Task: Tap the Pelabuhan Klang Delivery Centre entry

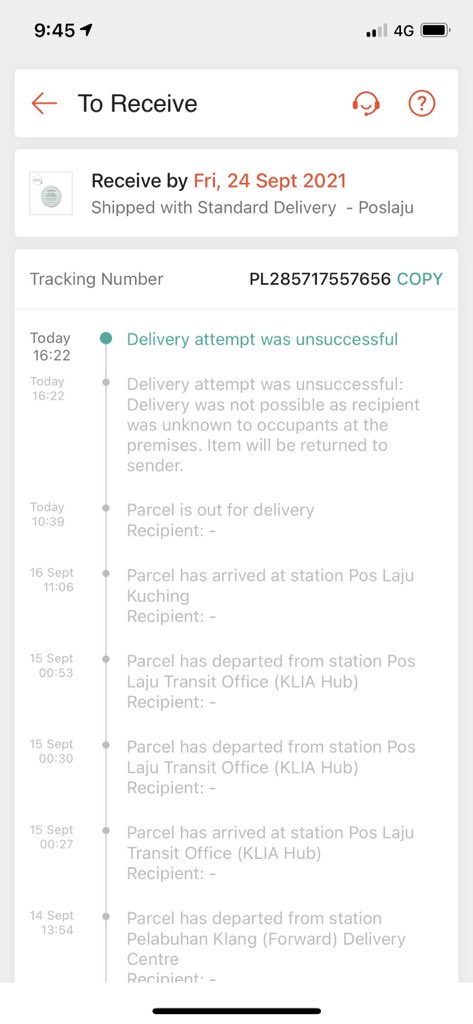Action: point(266,949)
